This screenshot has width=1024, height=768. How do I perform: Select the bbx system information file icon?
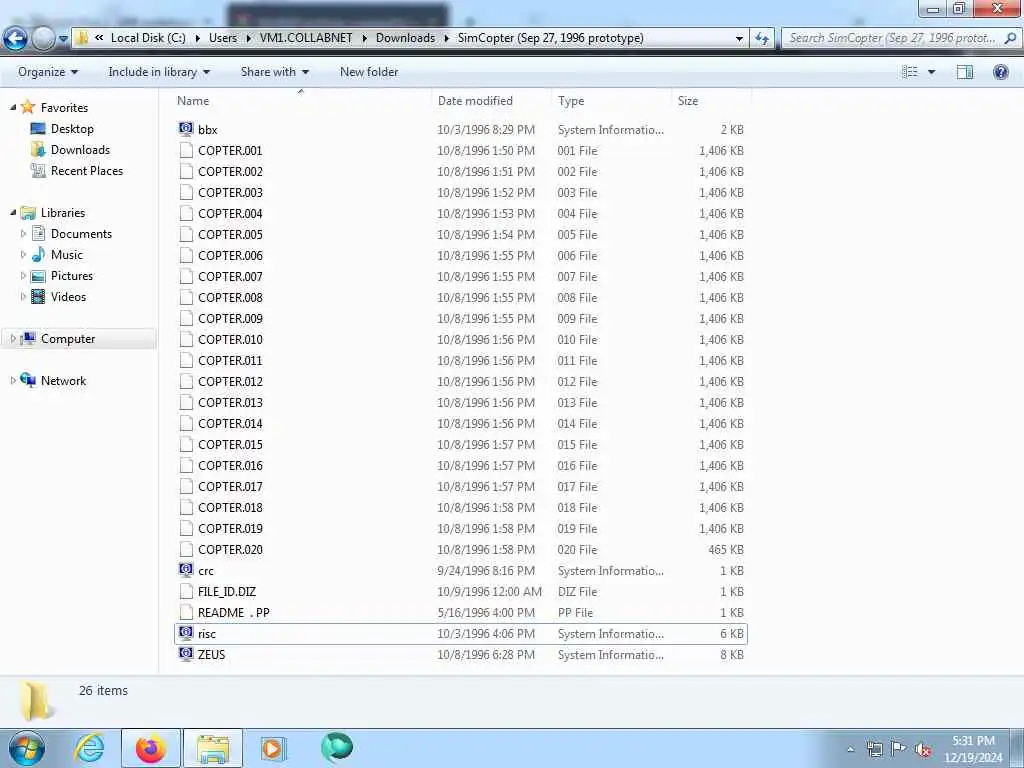coord(186,129)
